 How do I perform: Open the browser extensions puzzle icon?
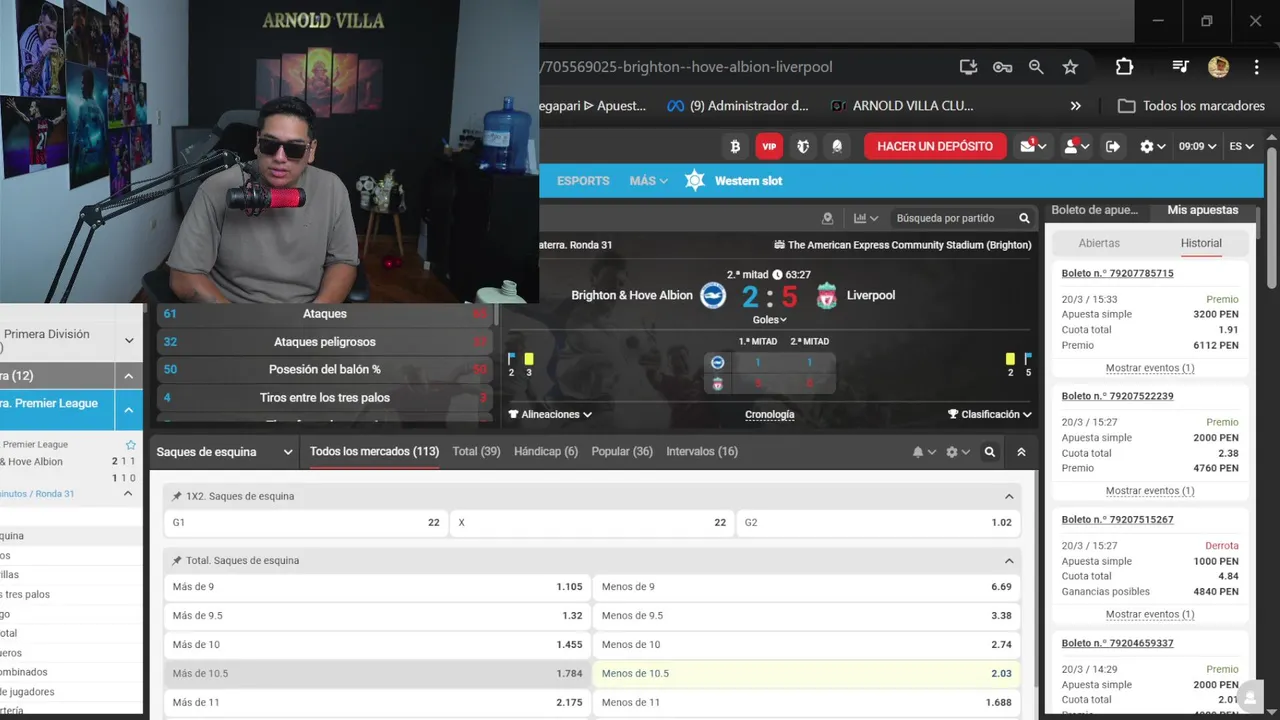tap(1124, 67)
